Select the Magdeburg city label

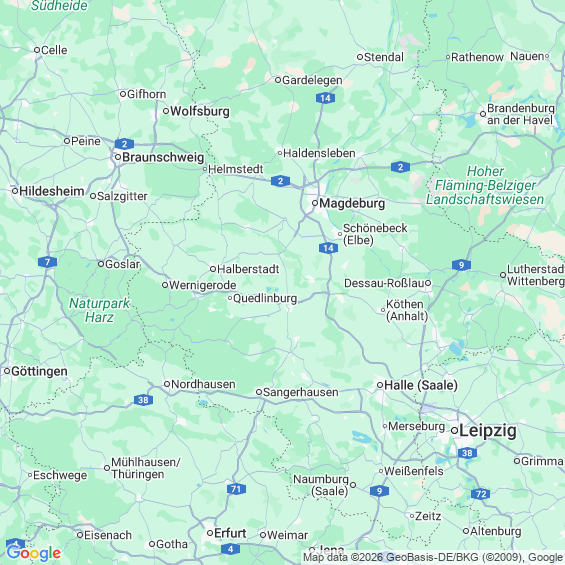pos(352,204)
